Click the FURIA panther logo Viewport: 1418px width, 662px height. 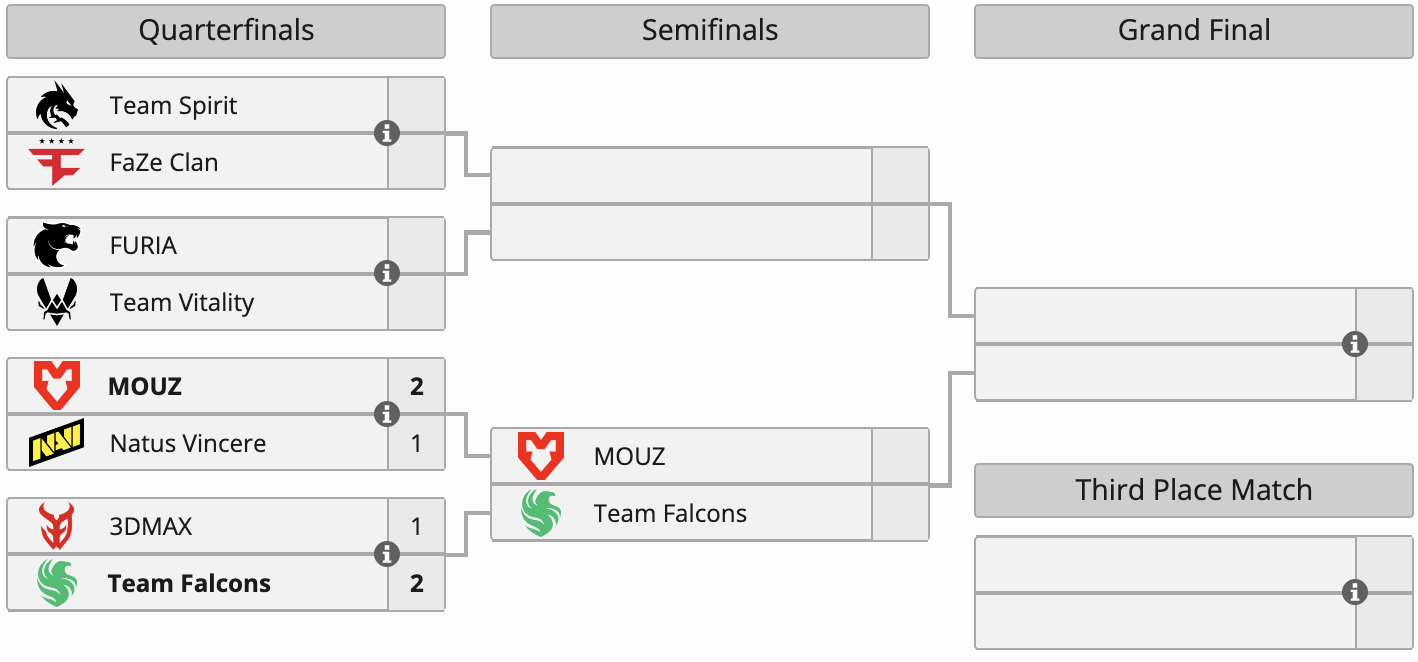click(57, 245)
